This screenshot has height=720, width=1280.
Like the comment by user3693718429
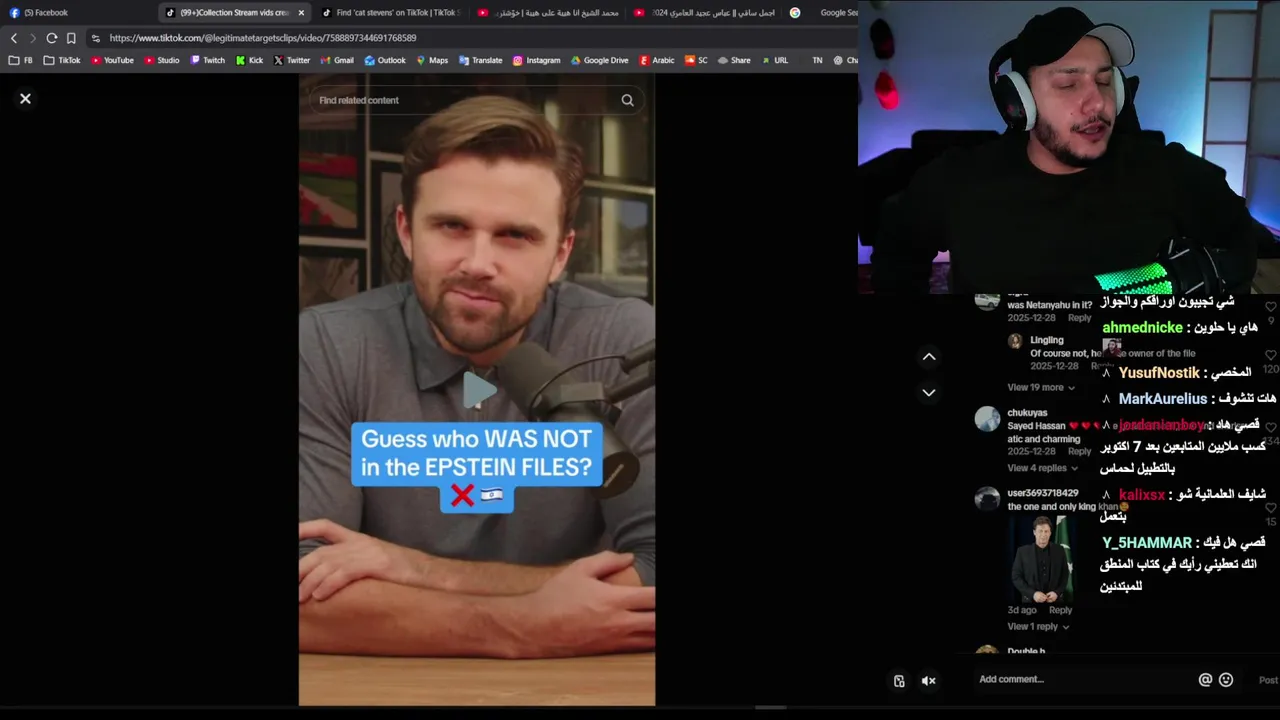click(1271, 508)
